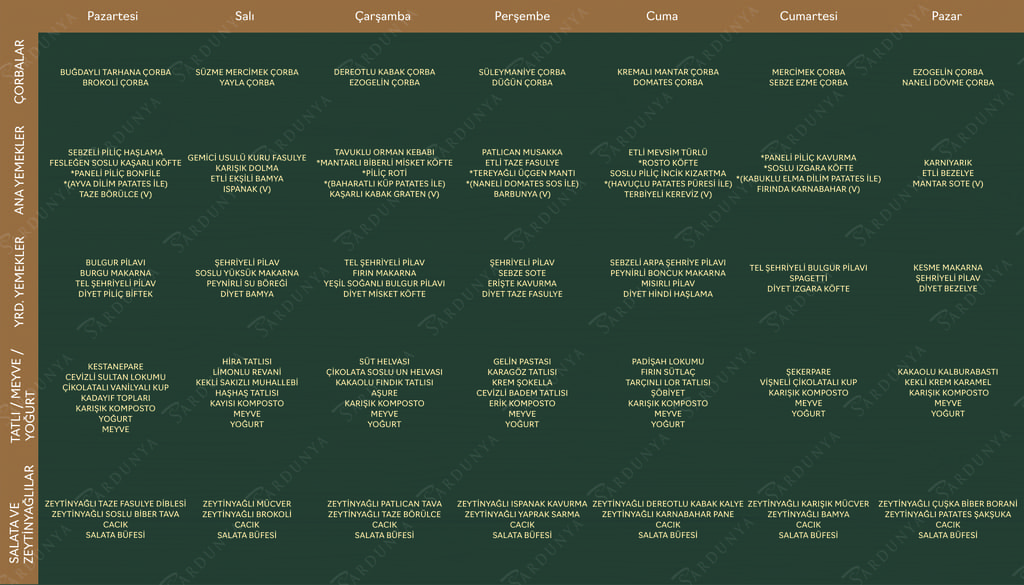1024x585 pixels.
Task: Select the ANA YEMEKLER row label
Action: pos(19,170)
